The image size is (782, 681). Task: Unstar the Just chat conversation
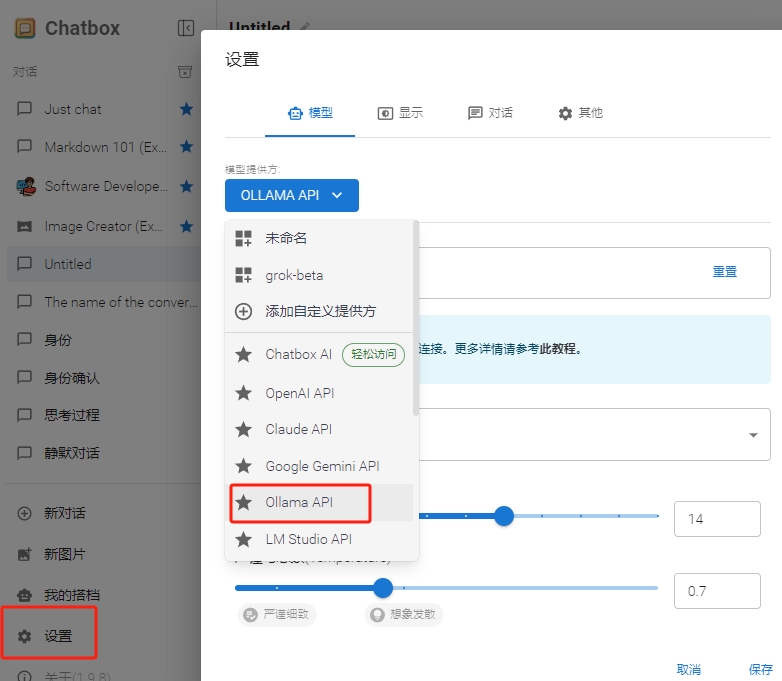[187, 109]
